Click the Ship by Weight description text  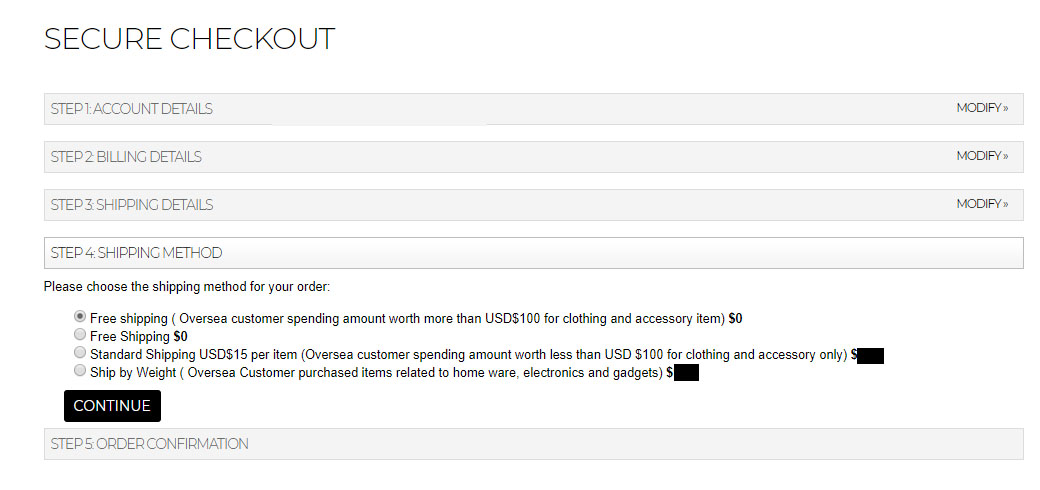click(x=376, y=372)
